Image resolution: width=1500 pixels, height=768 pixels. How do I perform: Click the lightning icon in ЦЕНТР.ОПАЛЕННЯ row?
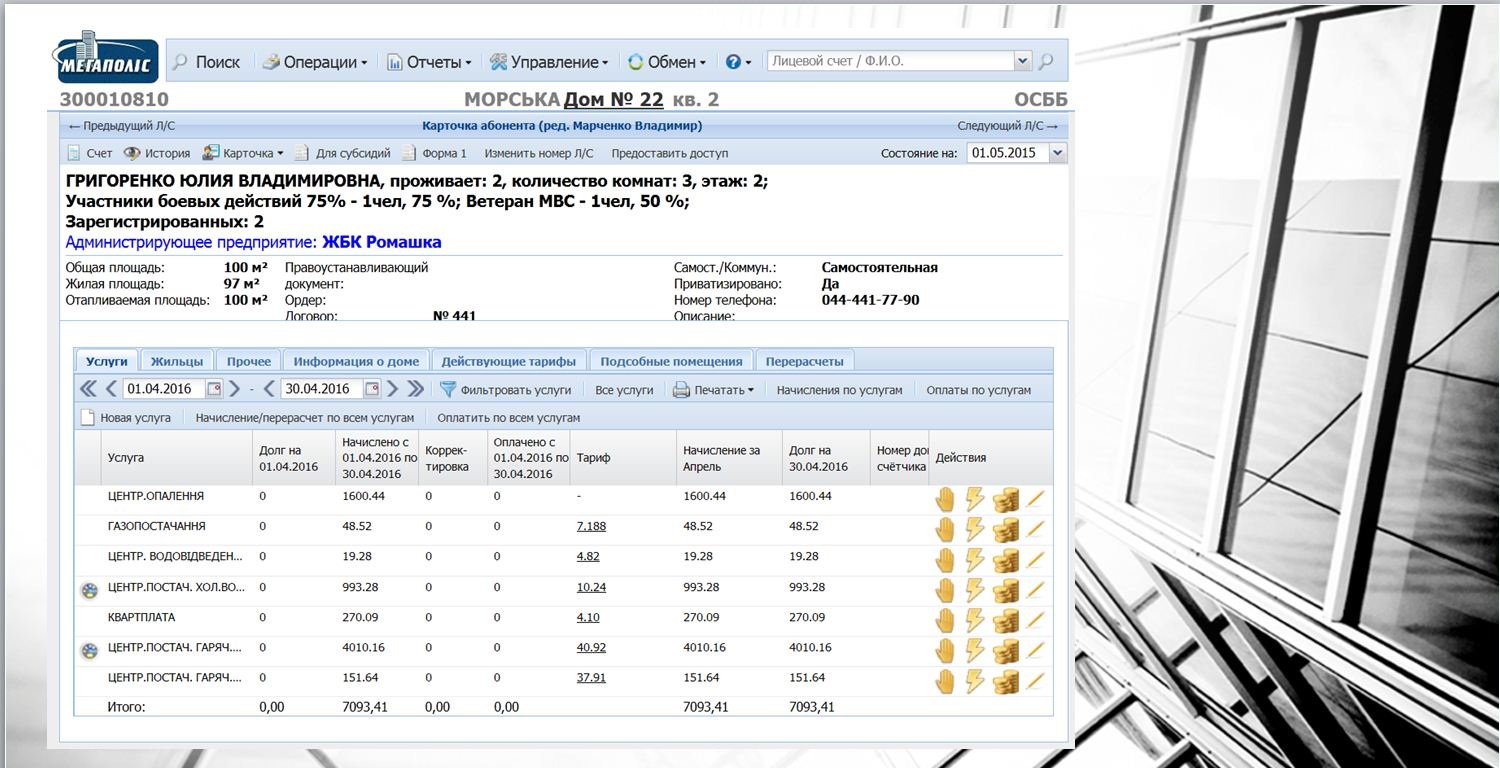coord(975,499)
